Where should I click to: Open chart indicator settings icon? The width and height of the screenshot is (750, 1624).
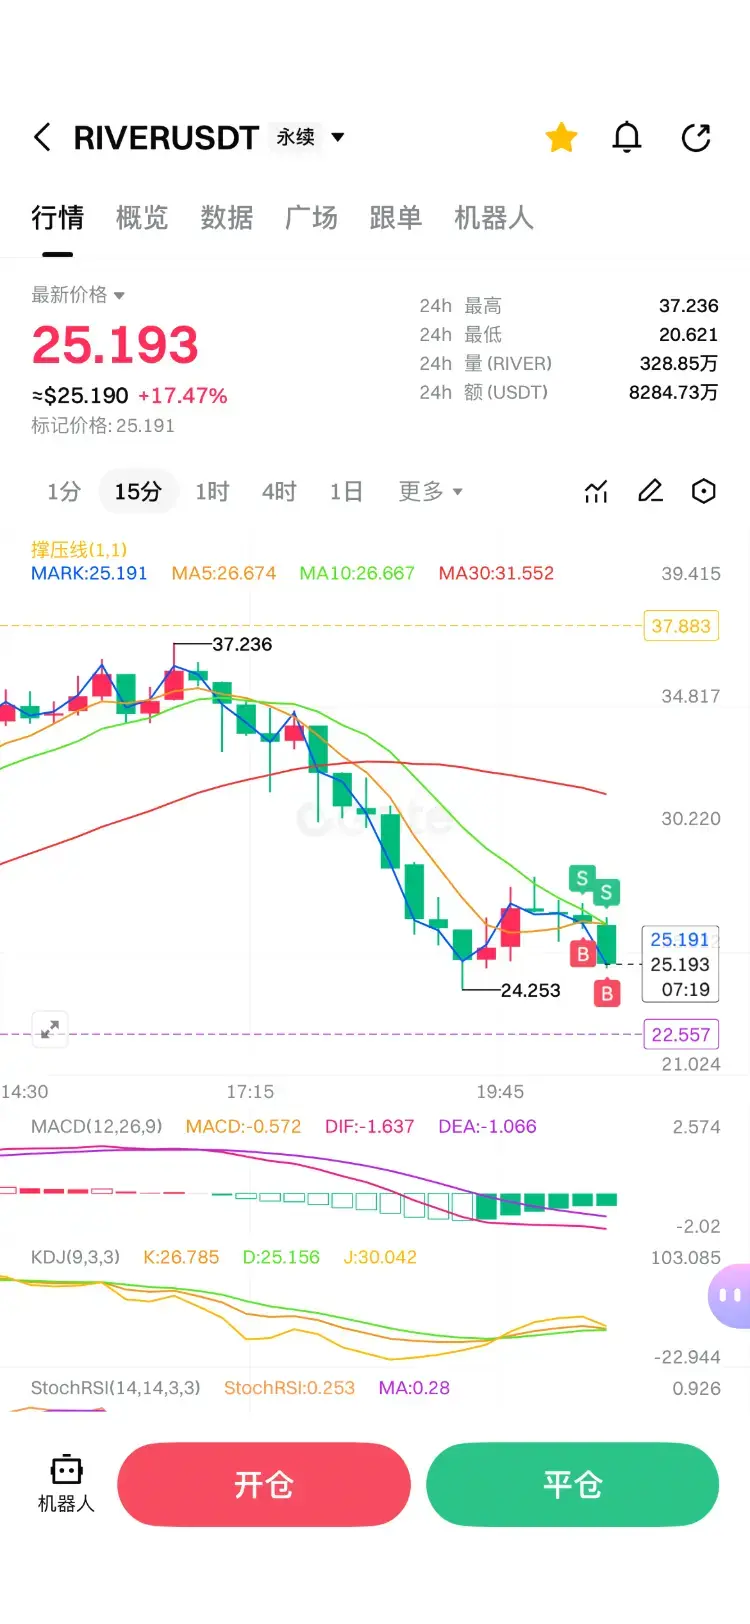(x=596, y=491)
